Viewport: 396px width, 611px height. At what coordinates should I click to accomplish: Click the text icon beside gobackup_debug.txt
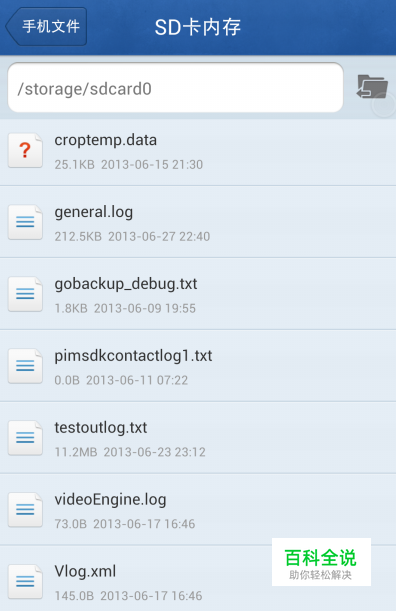click(25, 294)
